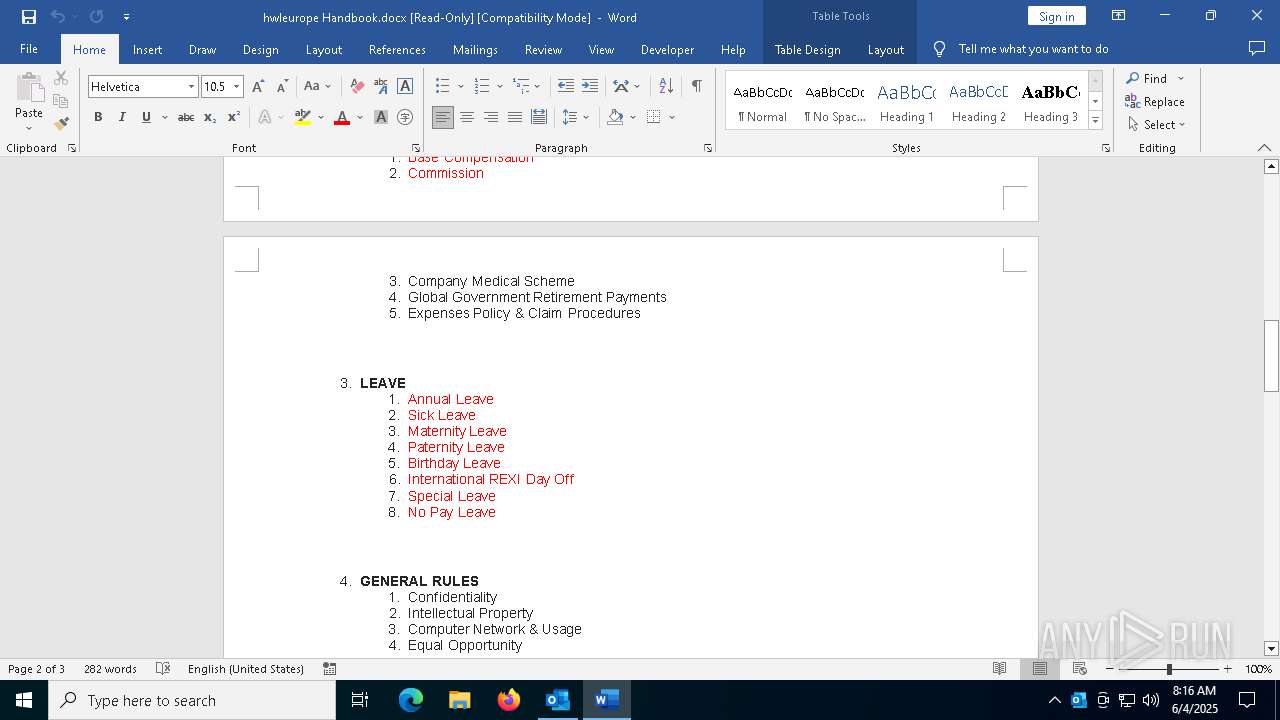Click the Sort icon
Viewport: 1280px width, 720px height.
pos(666,87)
